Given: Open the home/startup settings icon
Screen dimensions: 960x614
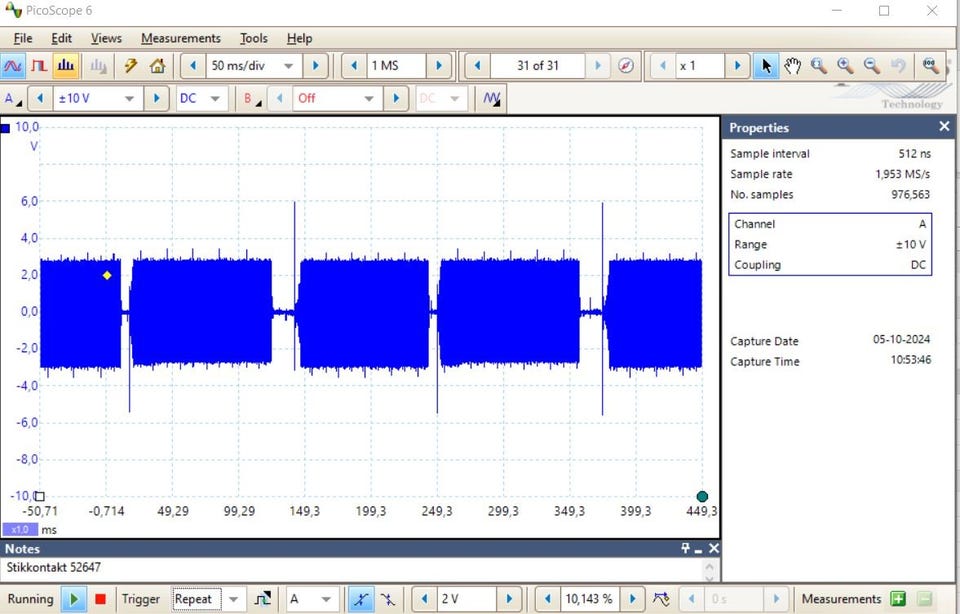Looking at the screenshot, I should (157, 66).
